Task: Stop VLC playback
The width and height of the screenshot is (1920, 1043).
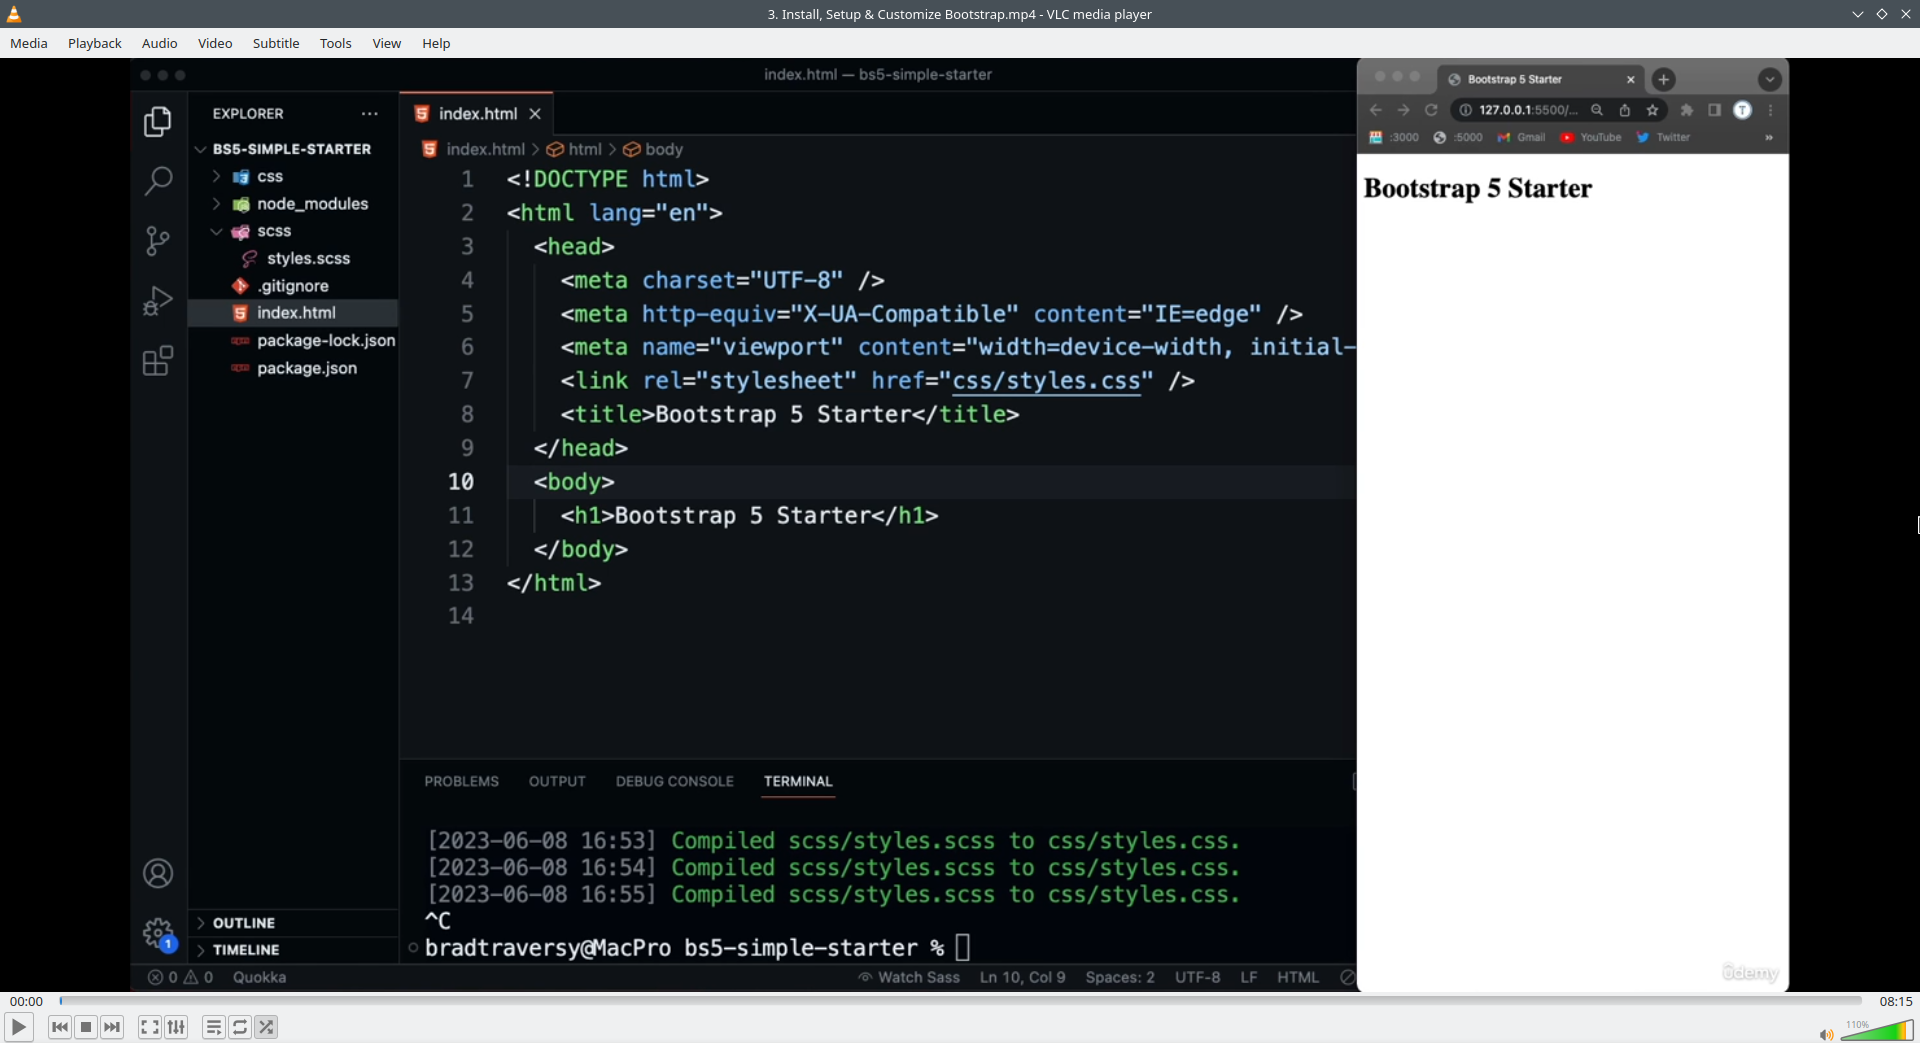Action: (86, 1027)
